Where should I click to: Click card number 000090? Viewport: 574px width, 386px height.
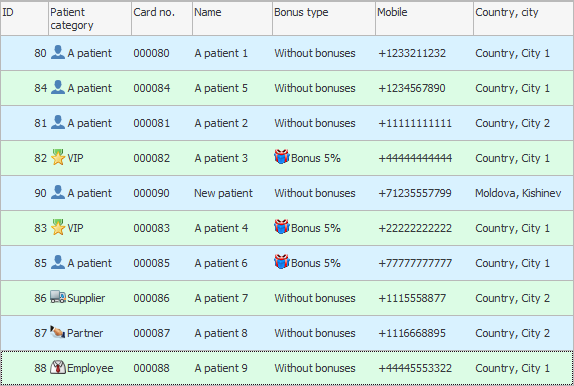(x=151, y=193)
